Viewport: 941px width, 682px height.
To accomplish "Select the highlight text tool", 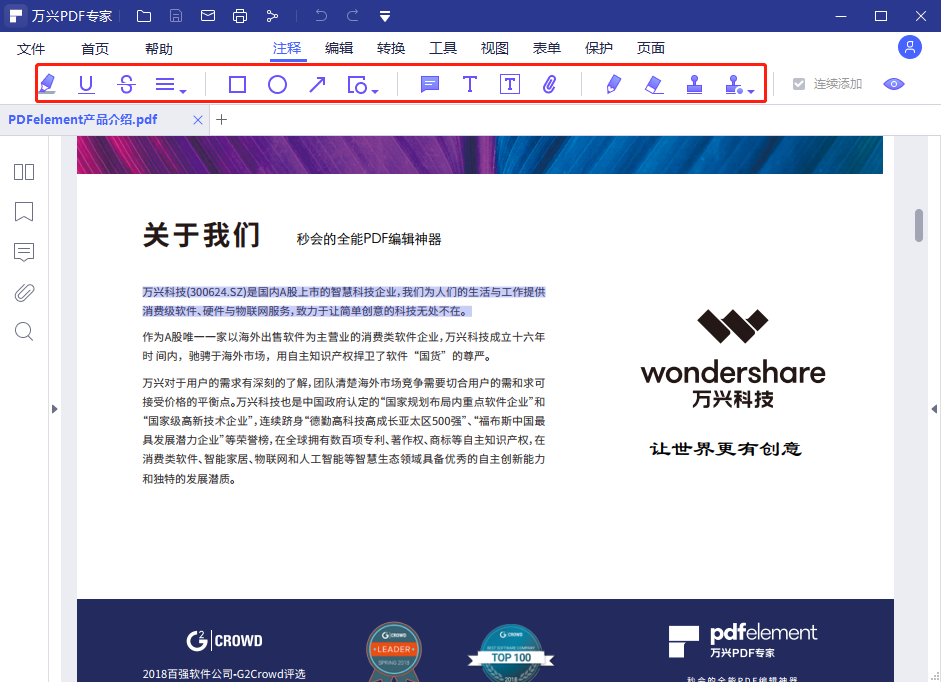I will pos(47,85).
